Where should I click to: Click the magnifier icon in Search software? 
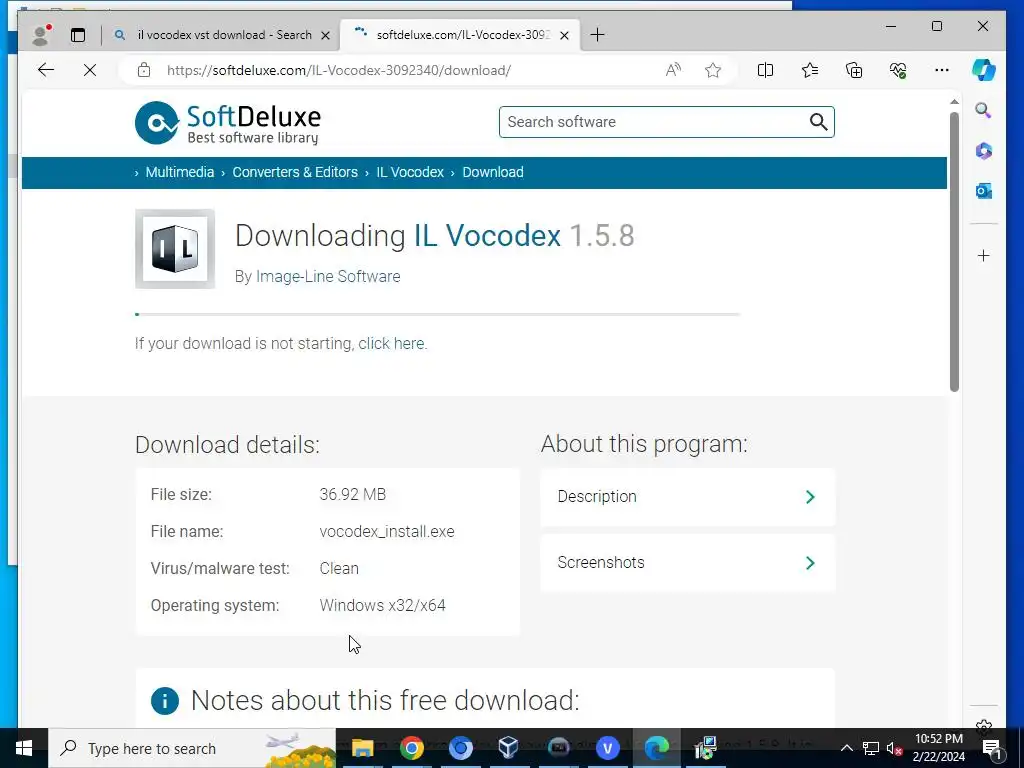point(818,122)
